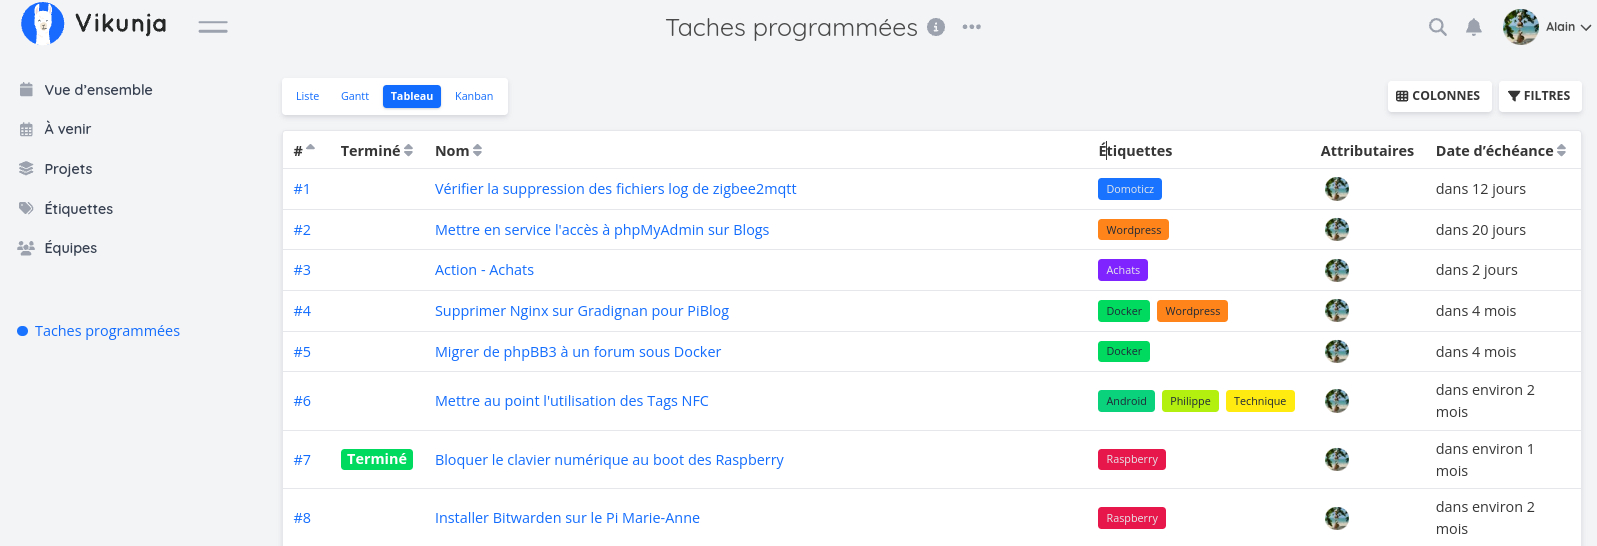
Task: Open Vue d'ensemble in the sidebar
Action: click(x=98, y=90)
